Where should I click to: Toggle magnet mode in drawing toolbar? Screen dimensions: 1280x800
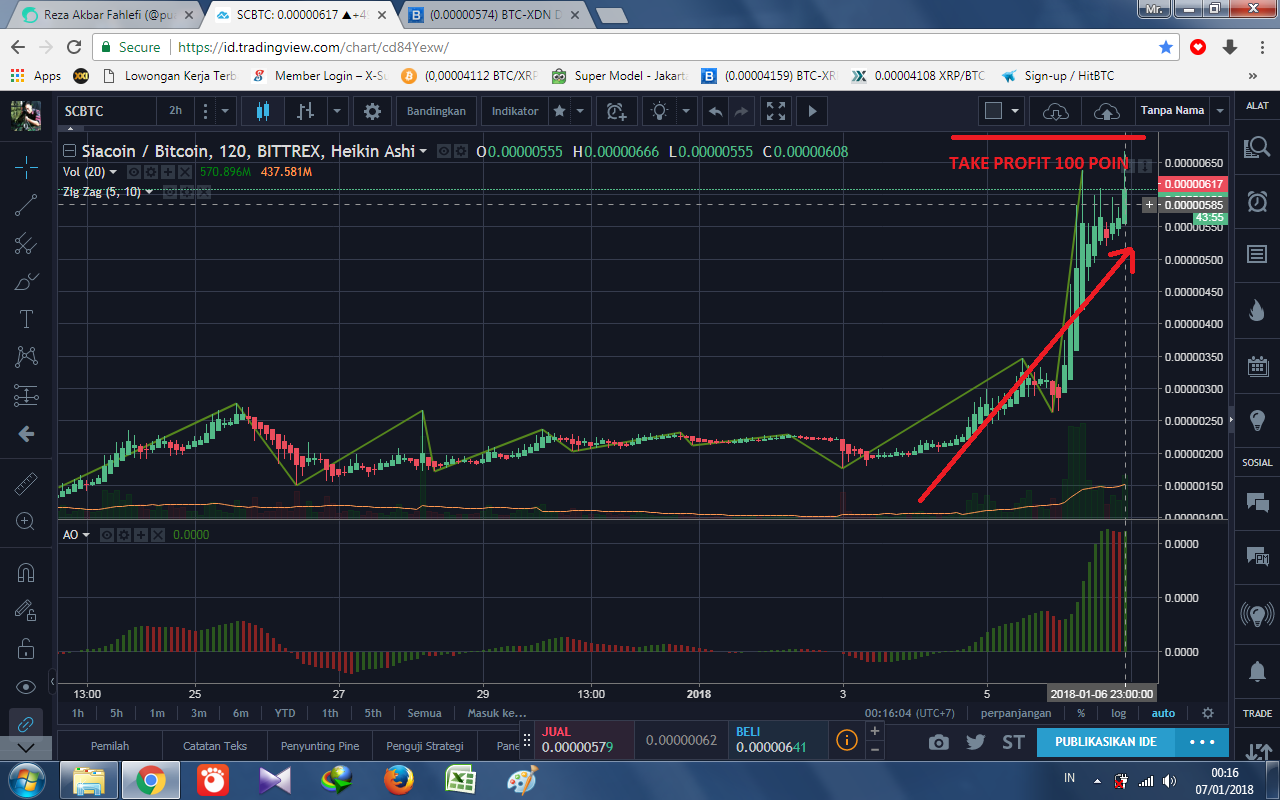[x=26, y=572]
